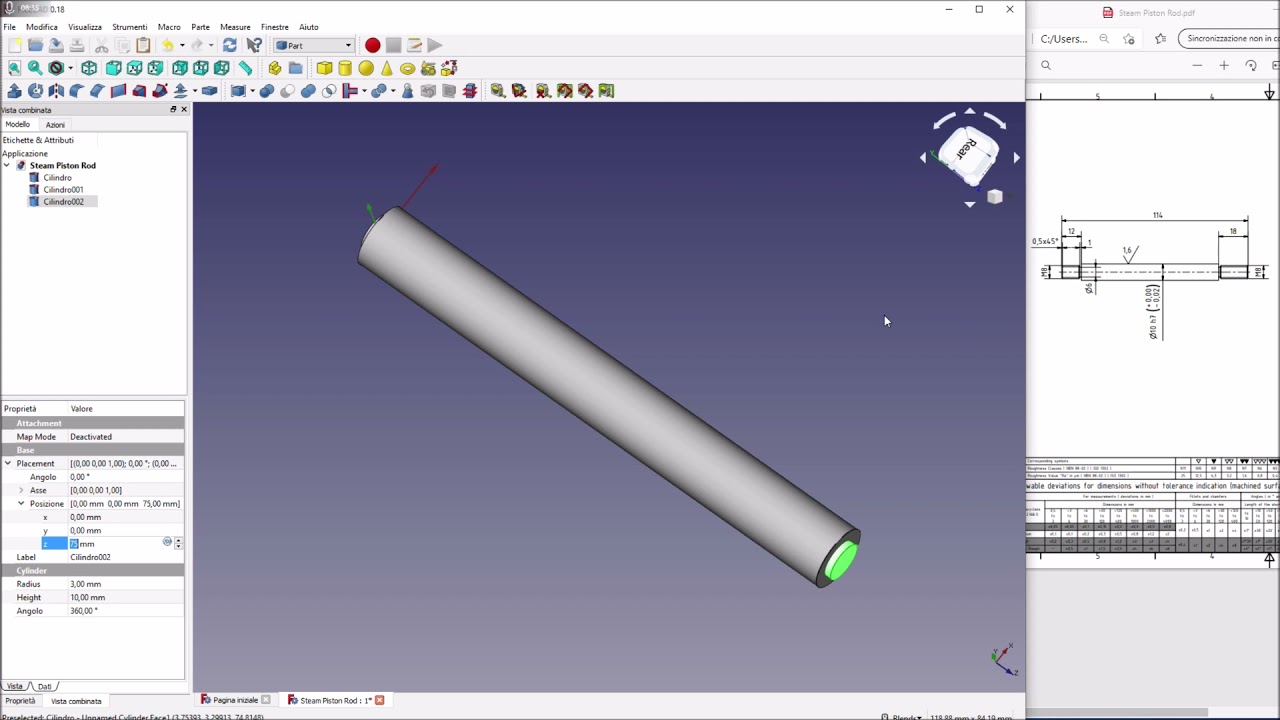Screen dimensions: 1280x720
Task: Open the workbench selector showing Part
Action: coord(314,45)
